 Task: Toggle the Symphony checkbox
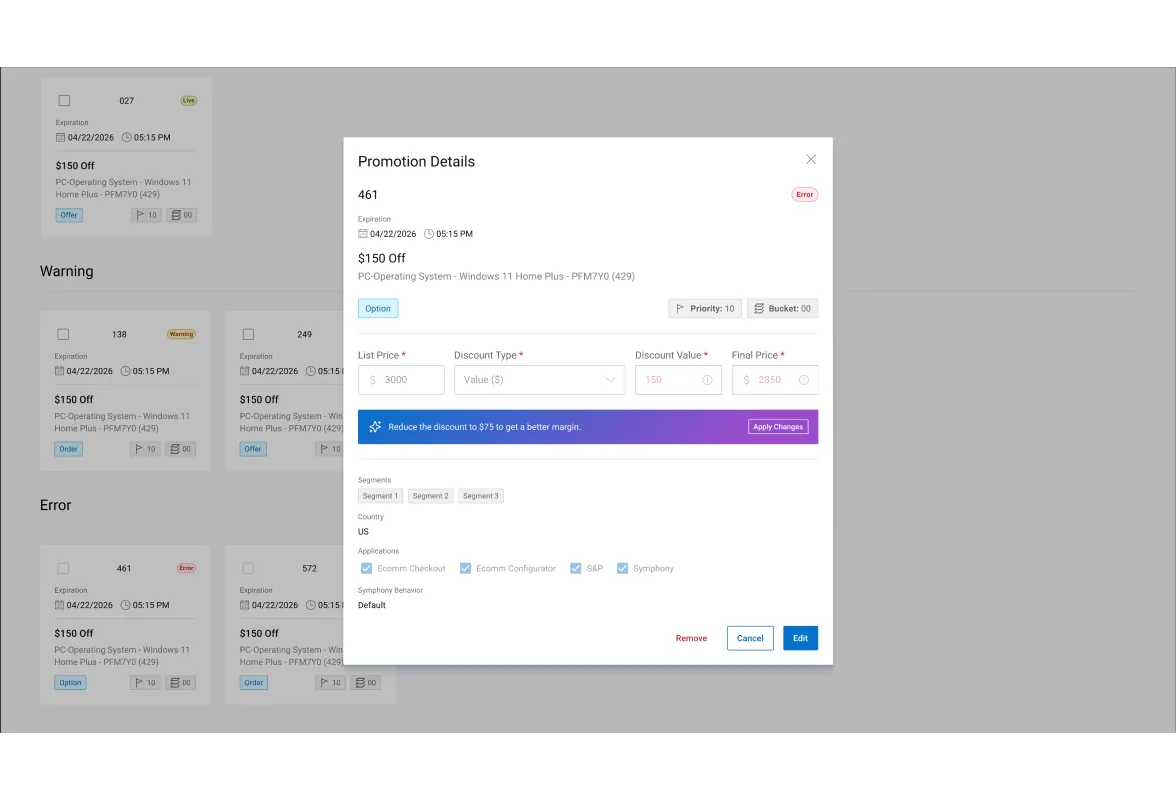(622, 568)
